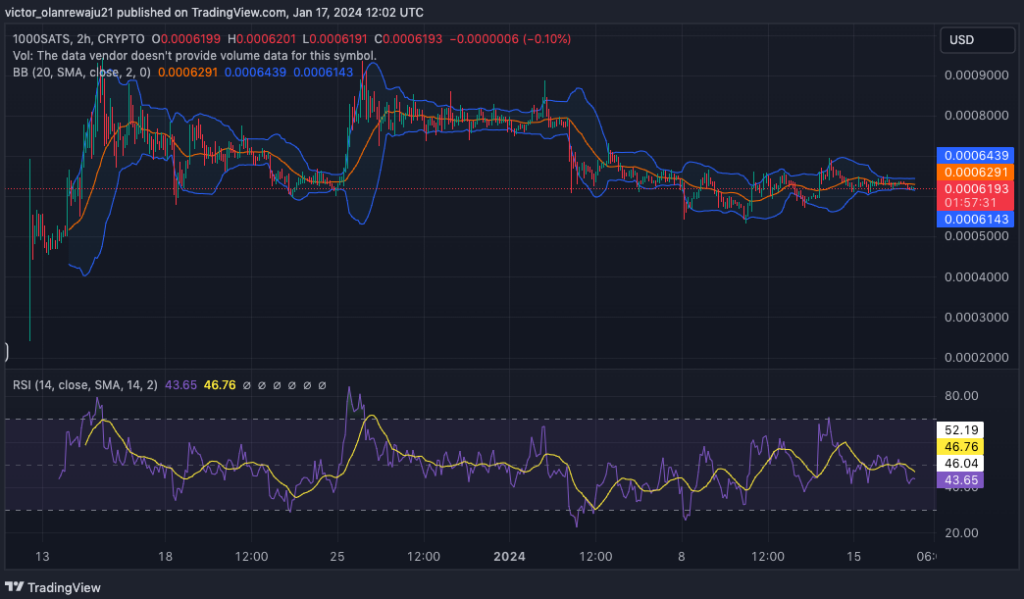Click the TradingView logo icon
The width and height of the screenshot is (1024, 599).
point(14,588)
